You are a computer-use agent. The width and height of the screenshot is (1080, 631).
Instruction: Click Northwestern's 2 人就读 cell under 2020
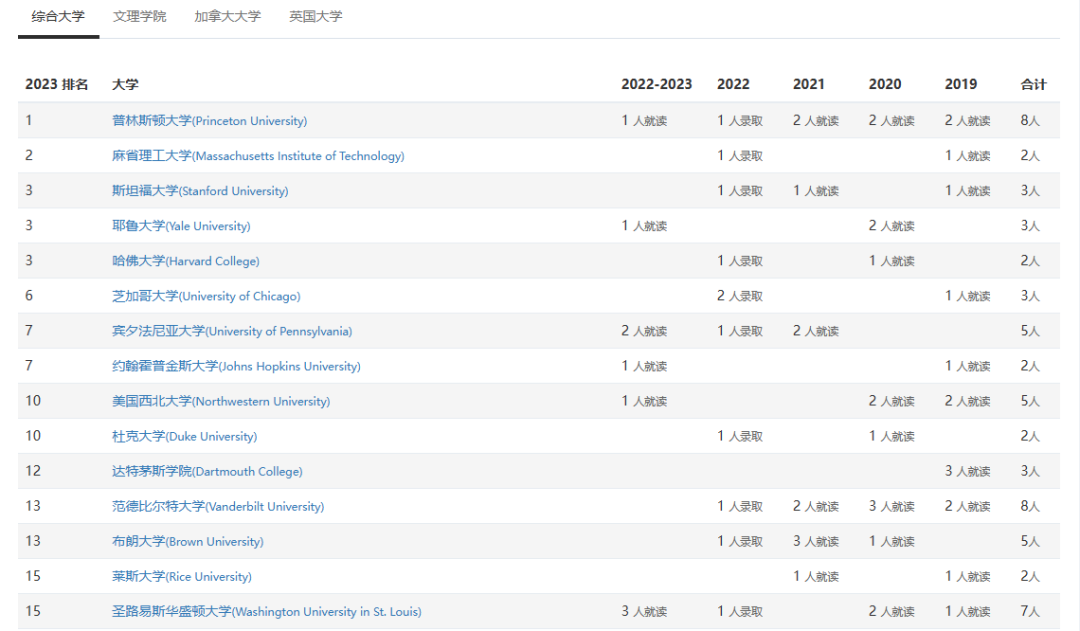click(x=891, y=402)
